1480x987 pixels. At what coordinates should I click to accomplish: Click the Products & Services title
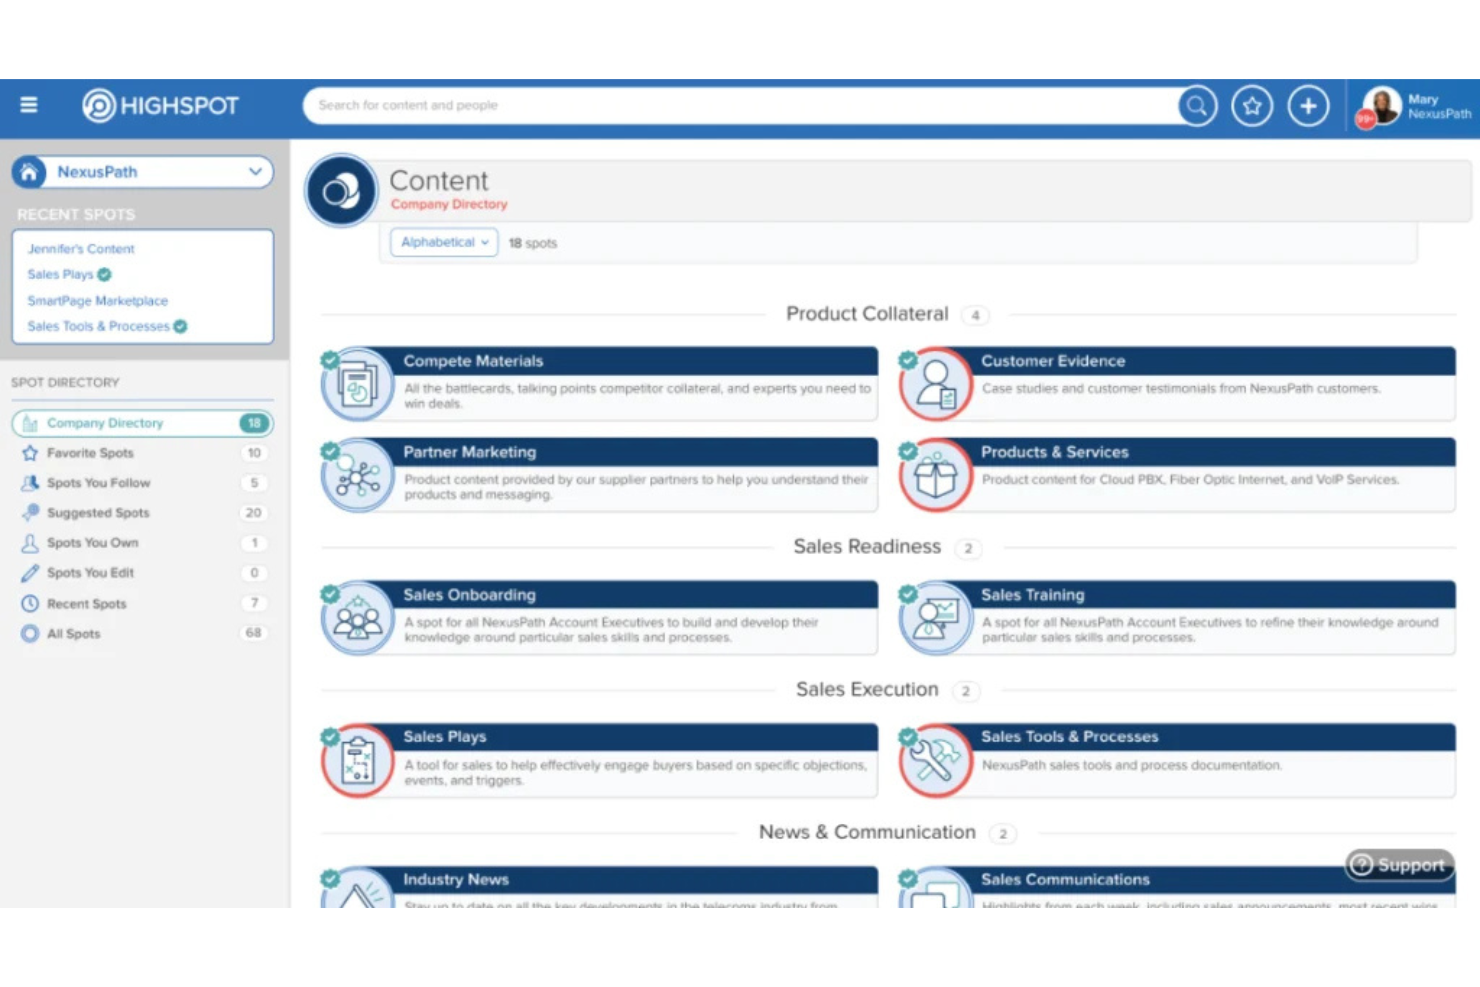[x=1055, y=452]
